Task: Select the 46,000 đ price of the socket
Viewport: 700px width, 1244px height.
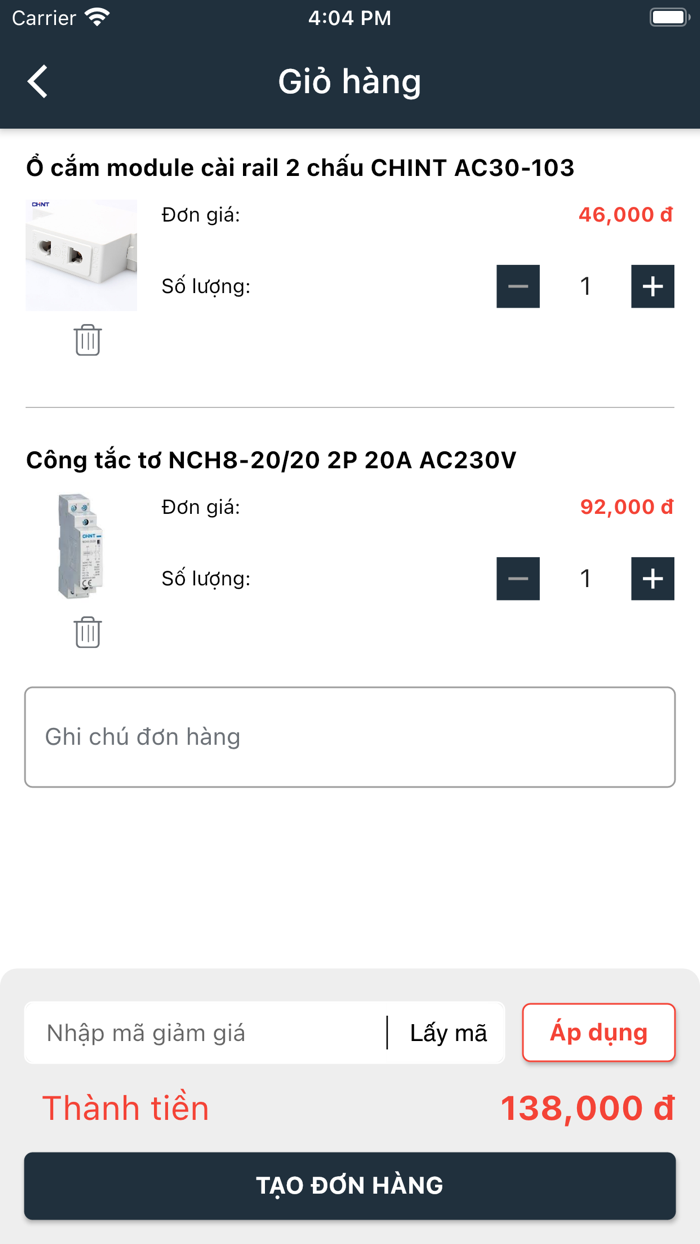Action: [x=625, y=214]
